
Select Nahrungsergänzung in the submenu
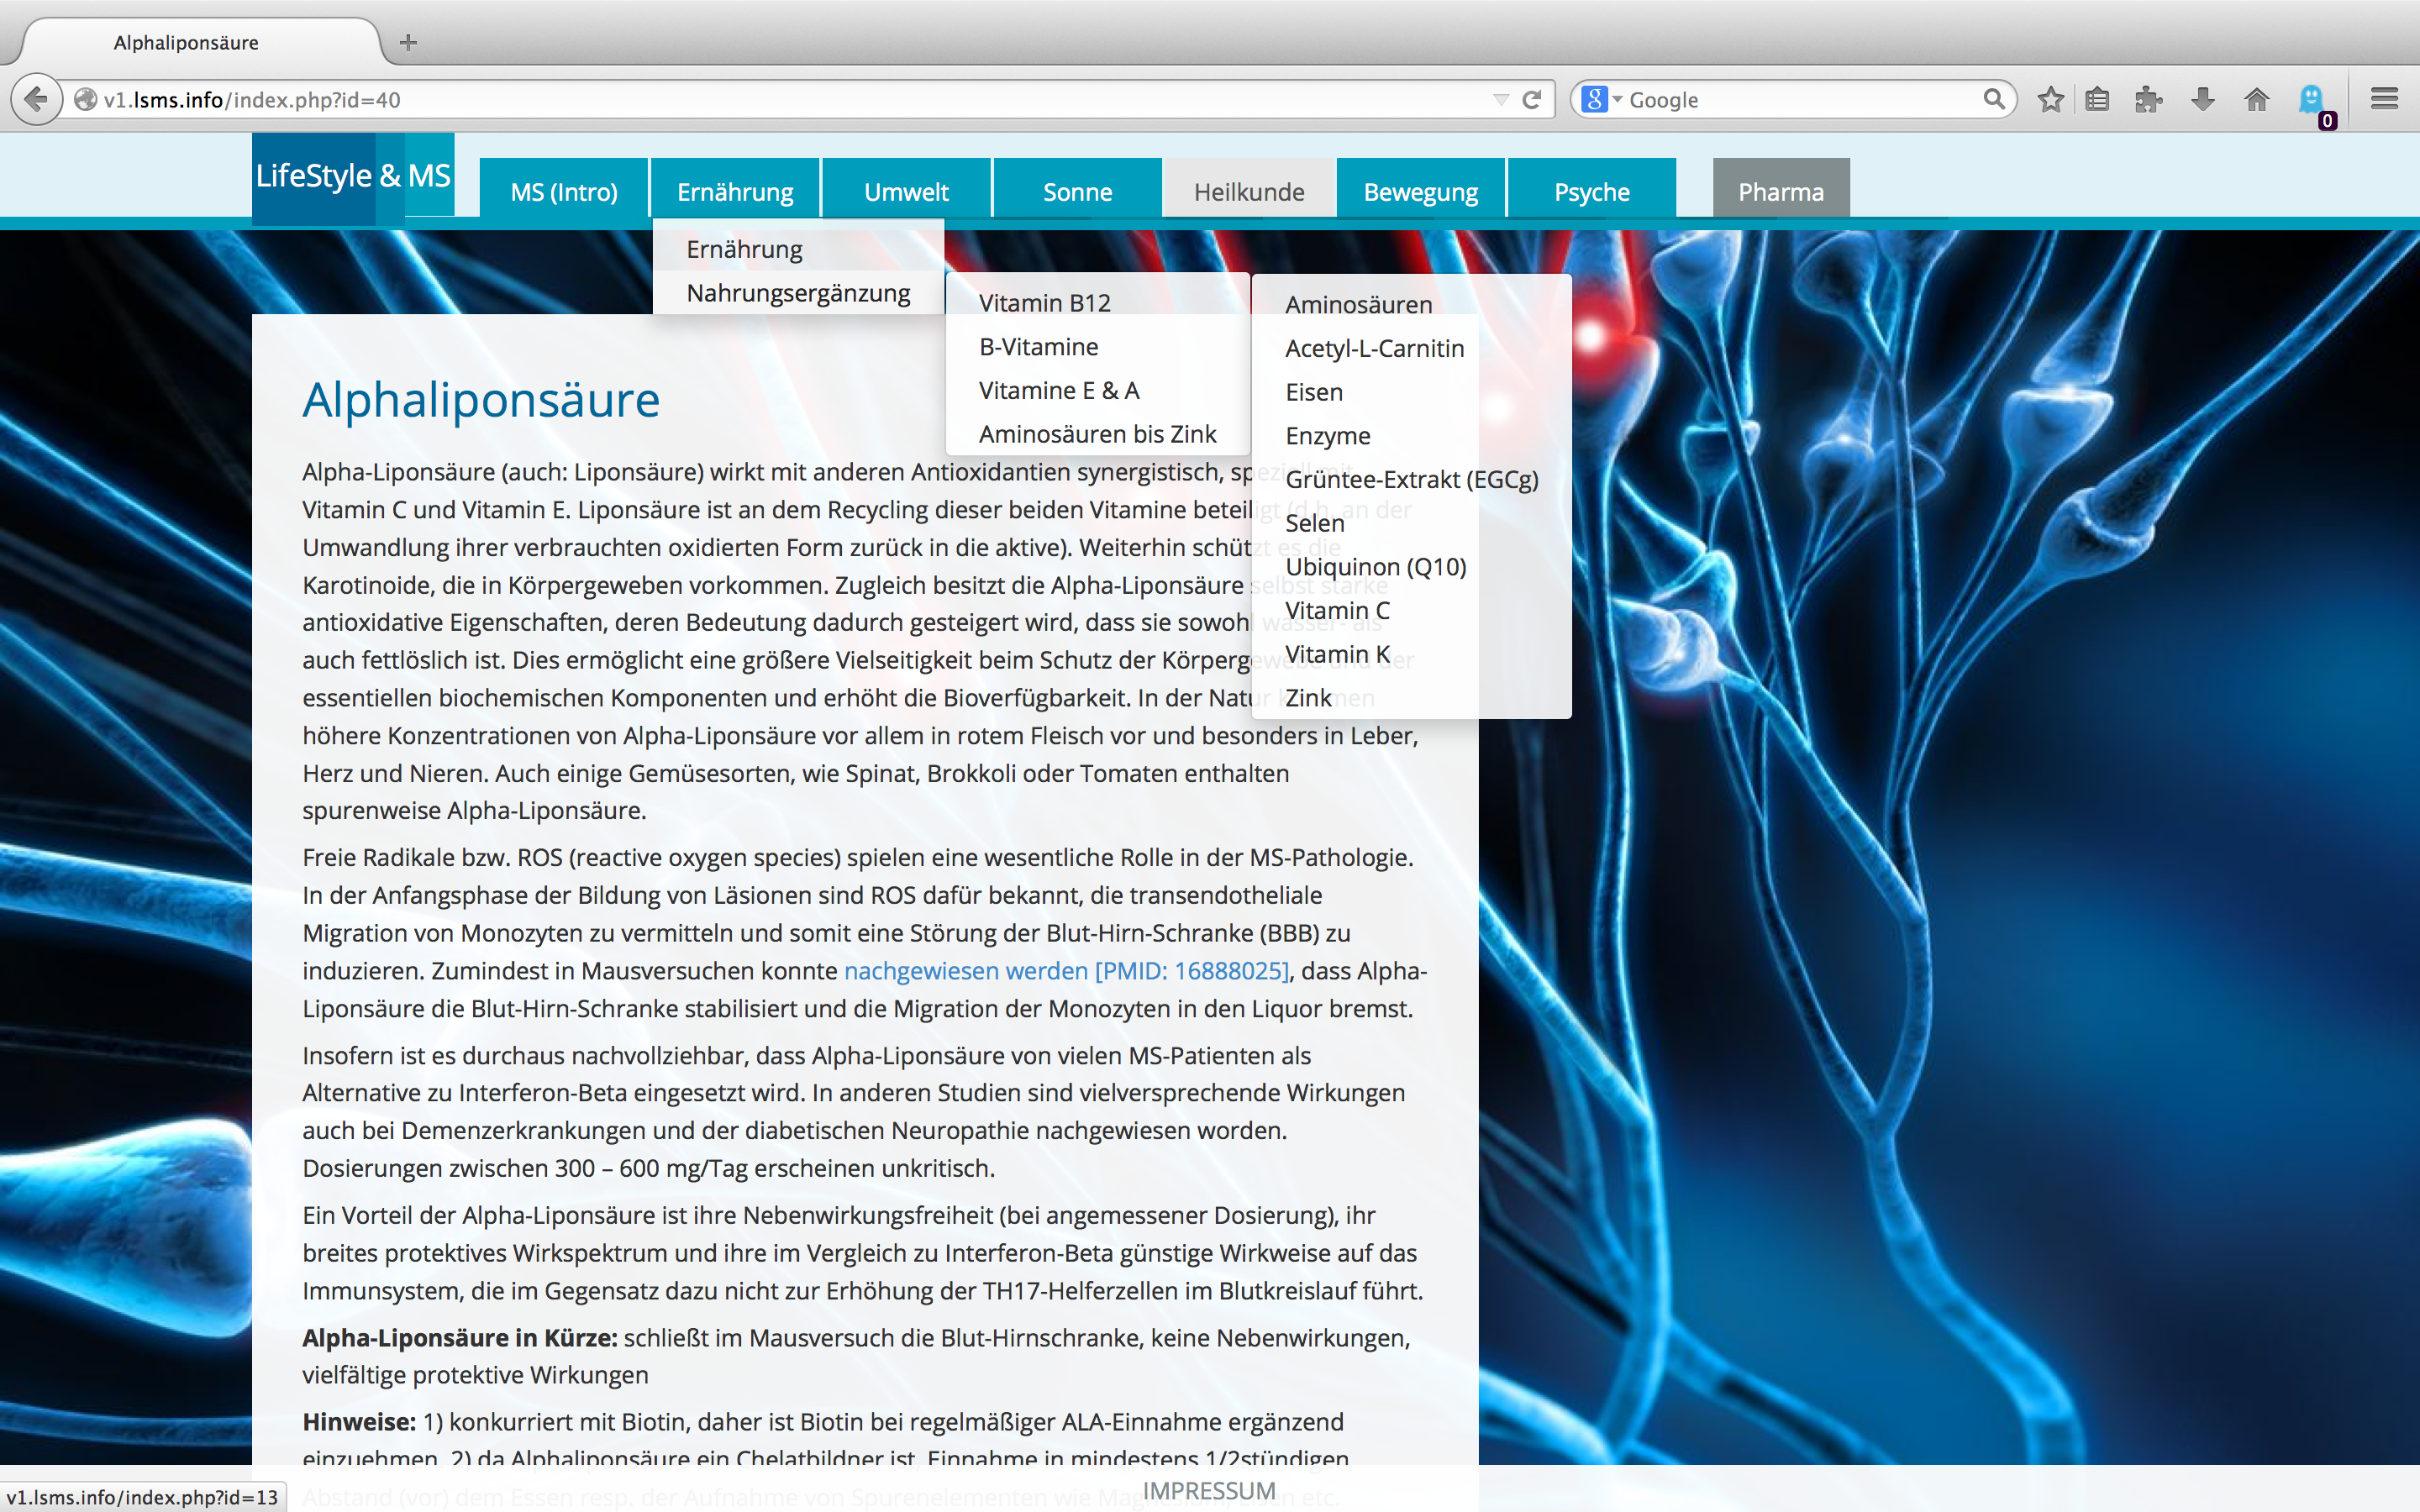click(798, 293)
